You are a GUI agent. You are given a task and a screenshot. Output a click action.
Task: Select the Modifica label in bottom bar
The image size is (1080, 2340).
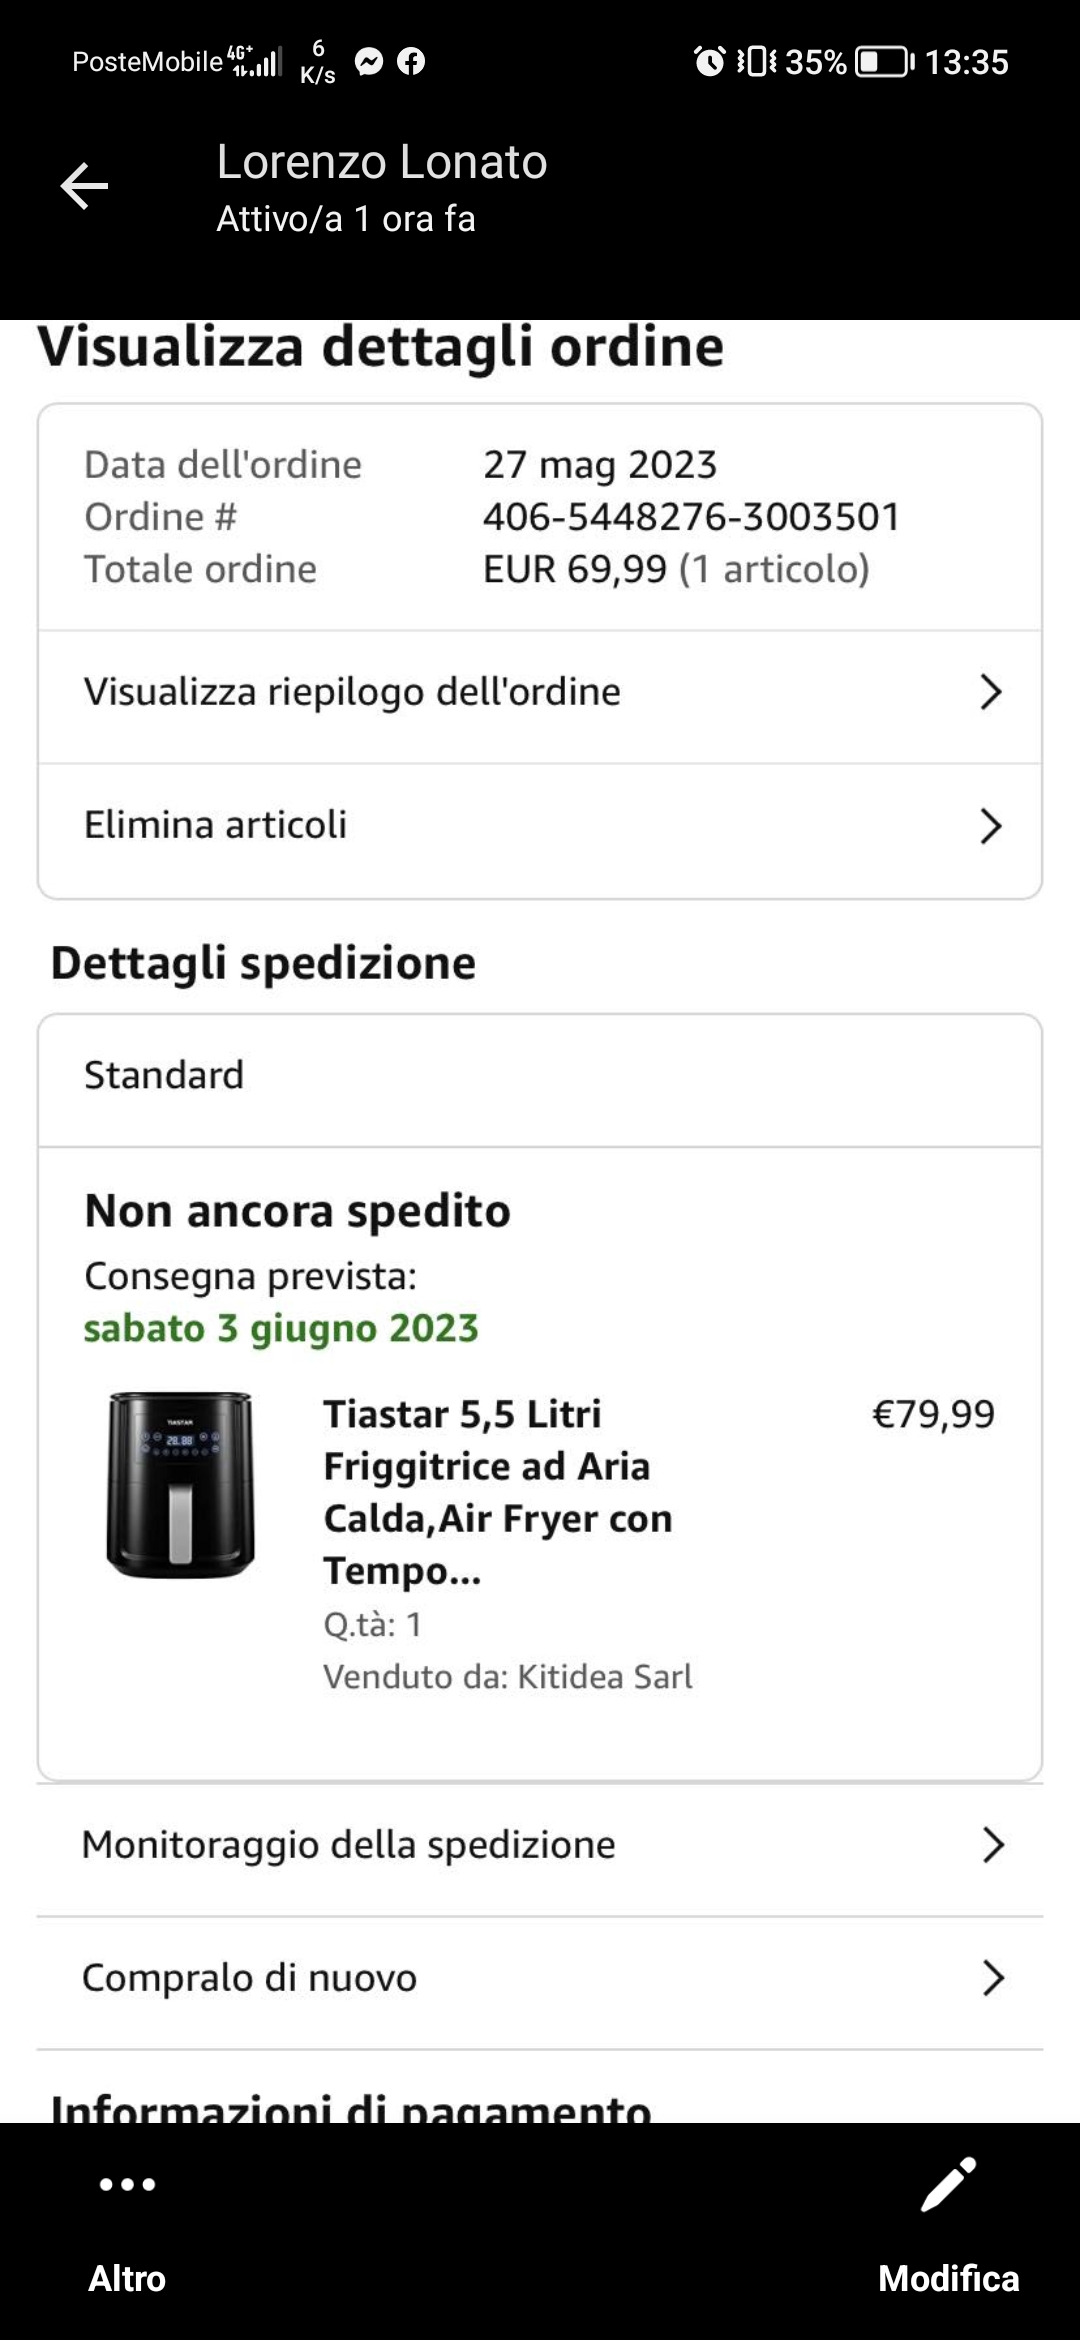tap(948, 2278)
